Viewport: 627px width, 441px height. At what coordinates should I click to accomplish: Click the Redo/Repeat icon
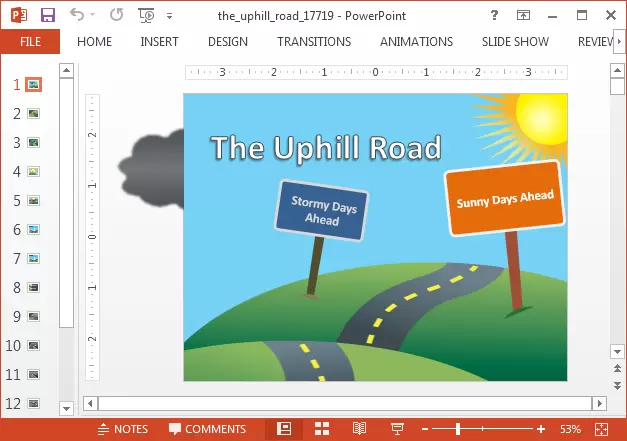[x=115, y=15]
